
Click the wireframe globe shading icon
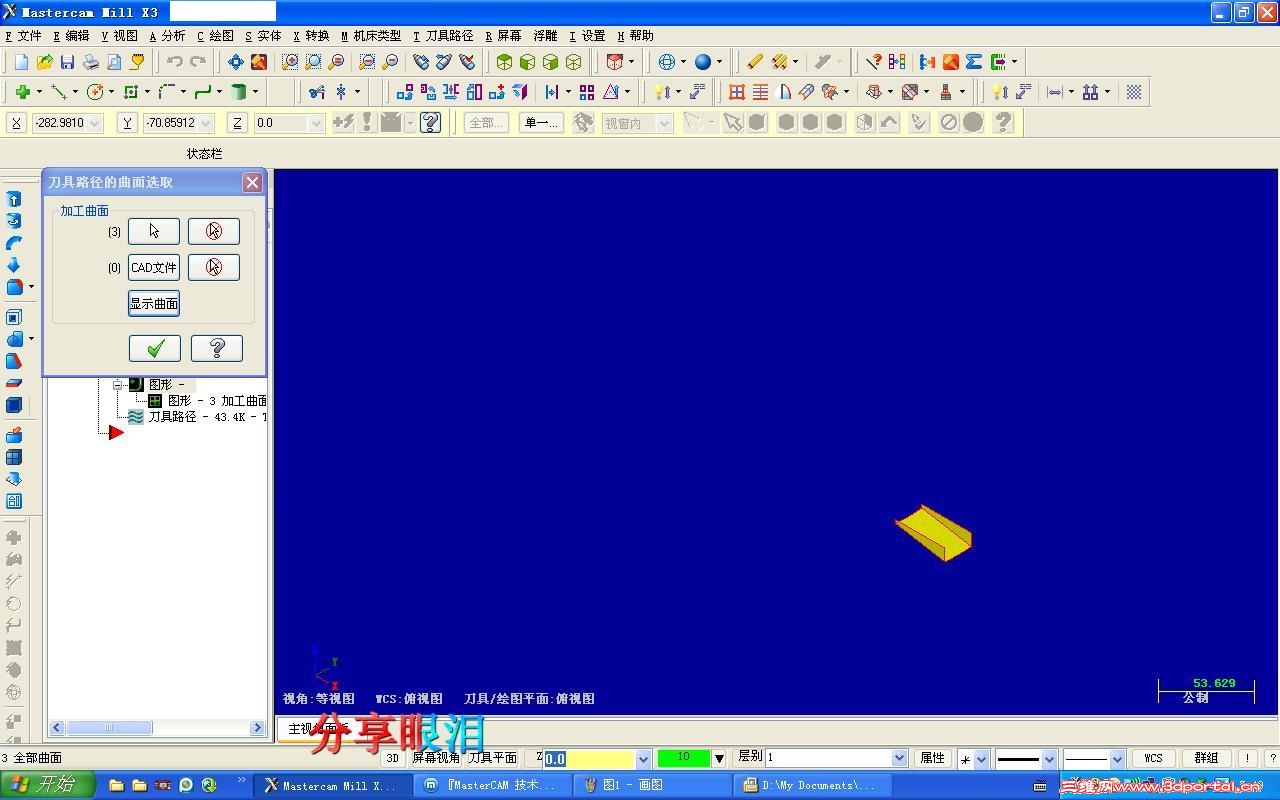point(666,62)
